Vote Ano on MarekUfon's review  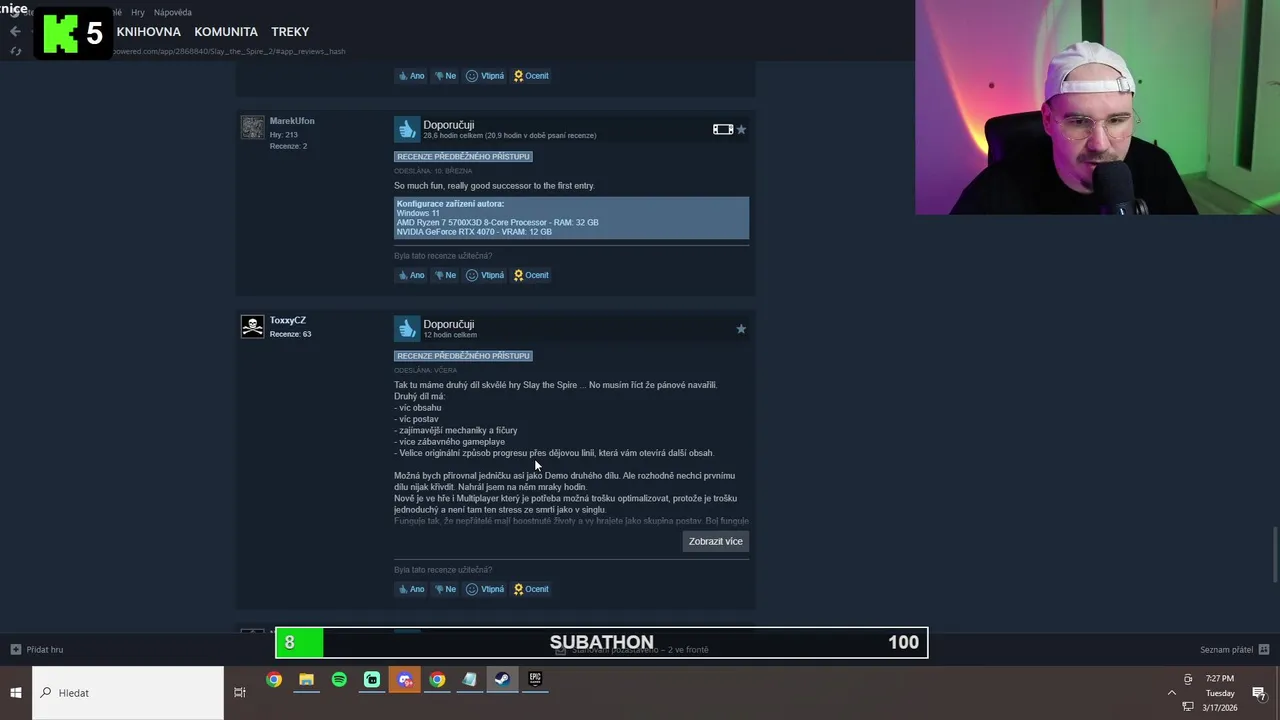pyautogui.click(x=411, y=275)
